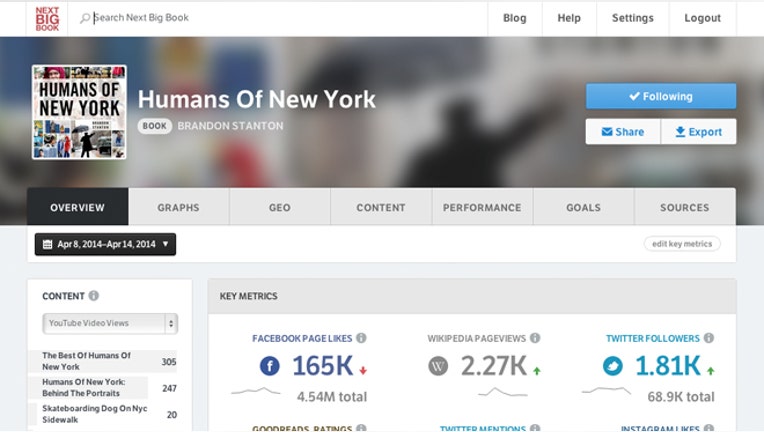Click the search magnifier icon
764x432 pixels.
85,18
